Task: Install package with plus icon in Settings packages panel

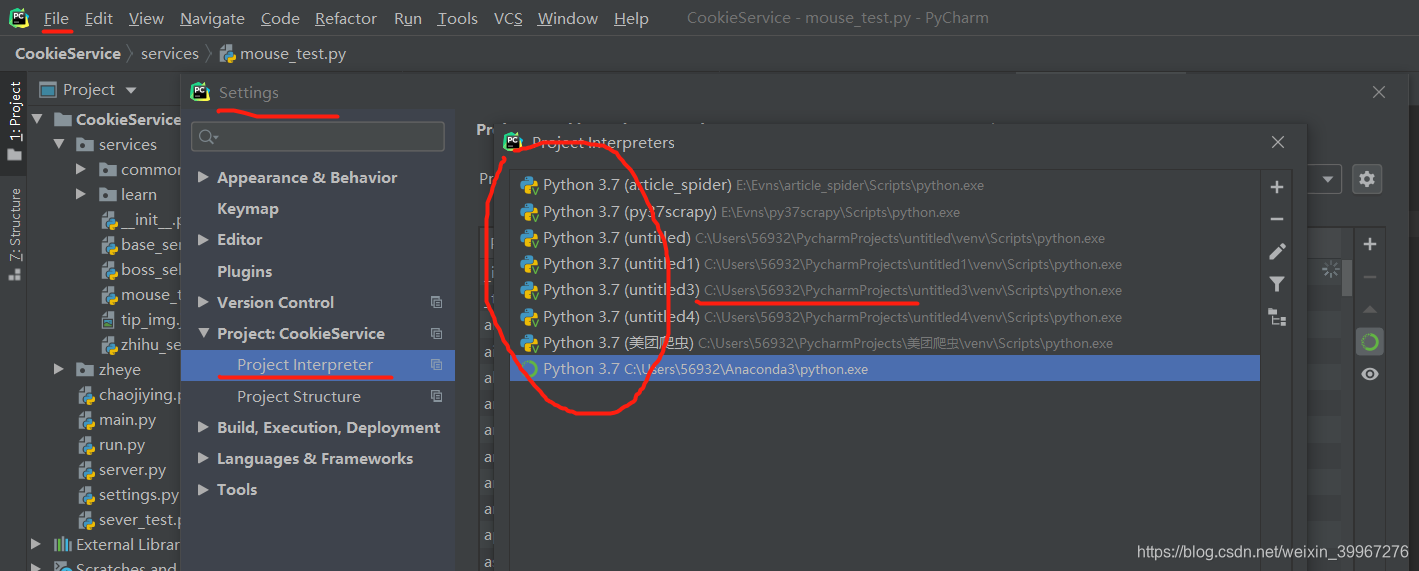Action: (x=1370, y=244)
